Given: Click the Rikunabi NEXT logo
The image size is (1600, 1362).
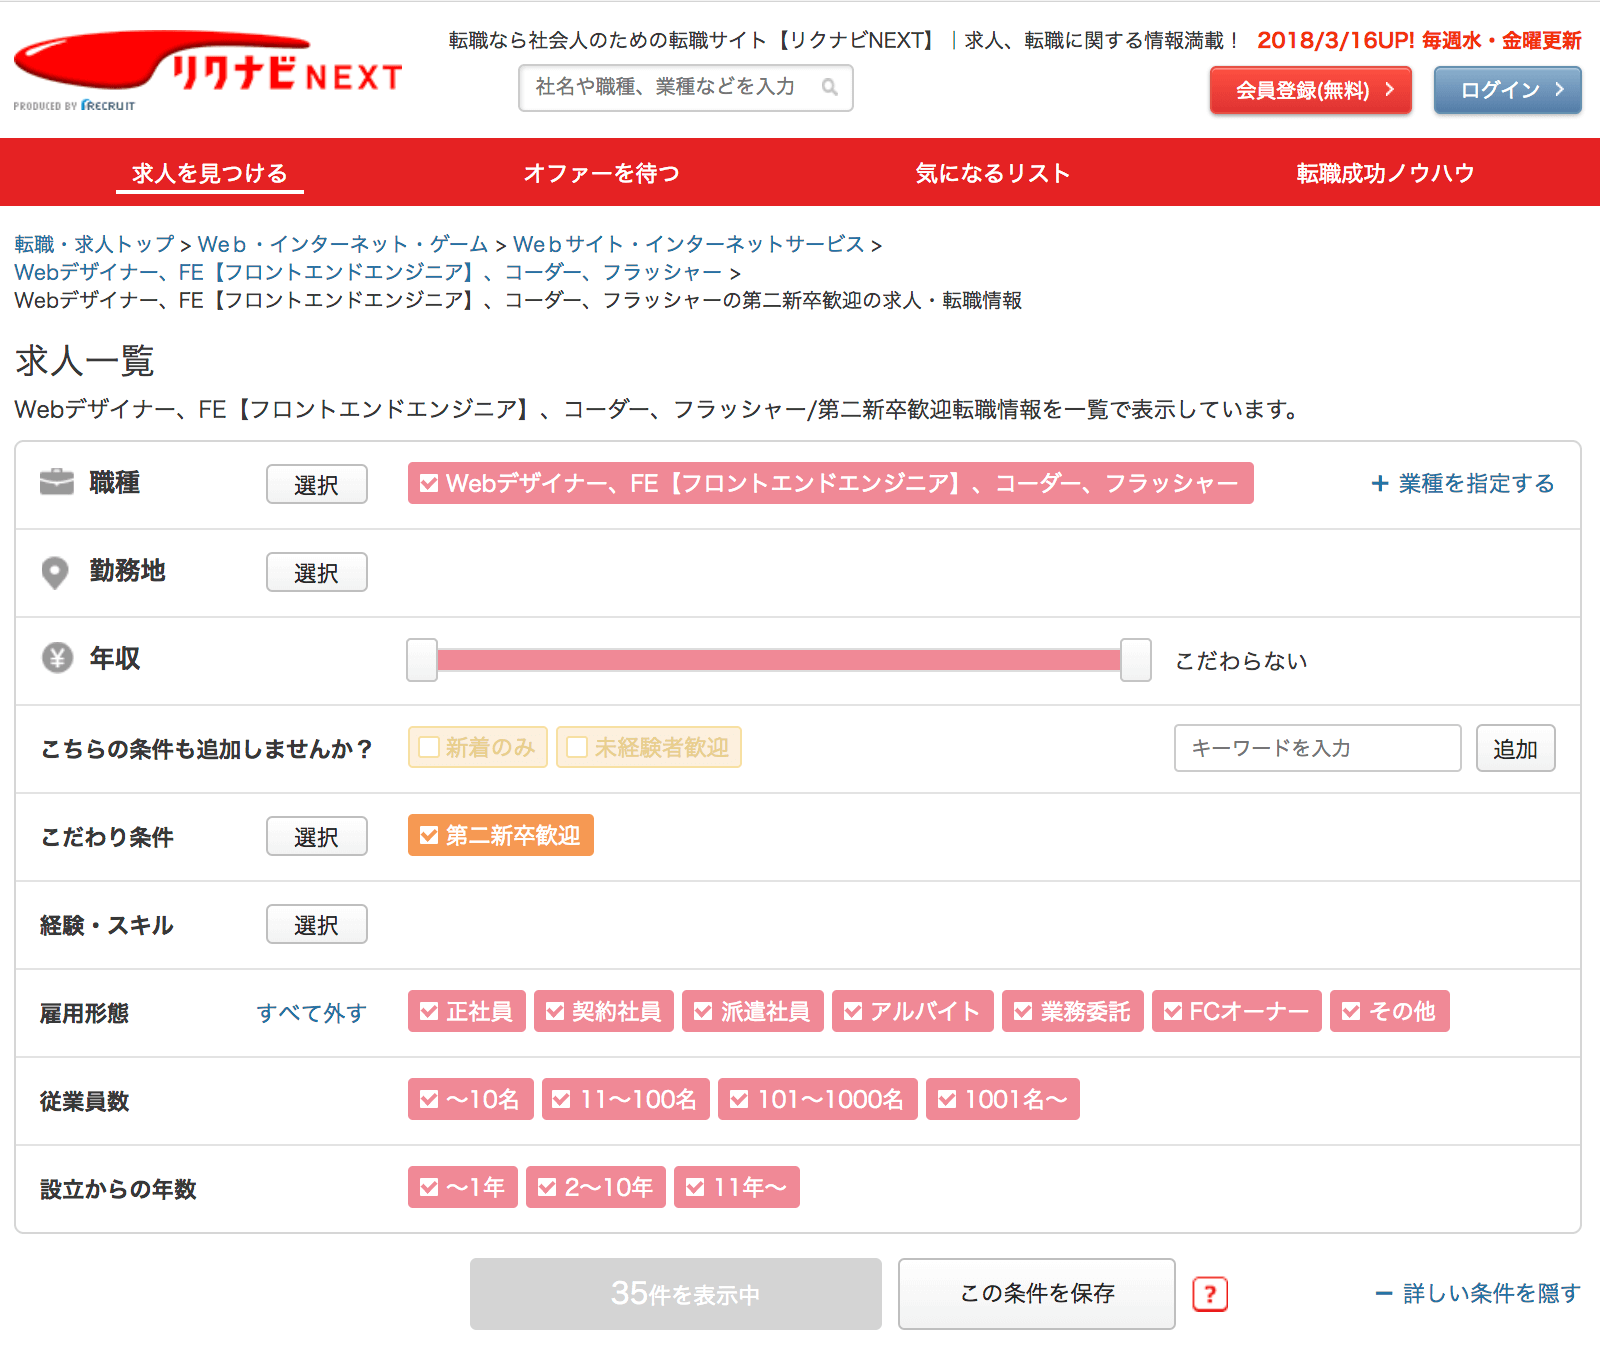Looking at the screenshot, I should pos(208,68).
